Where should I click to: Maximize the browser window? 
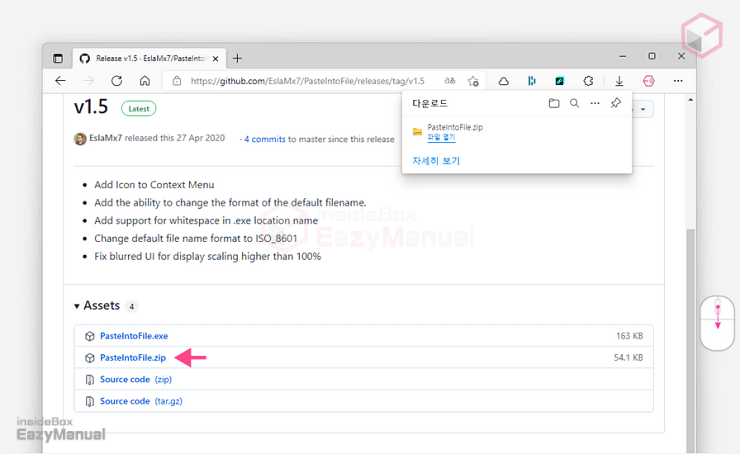point(652,56)
